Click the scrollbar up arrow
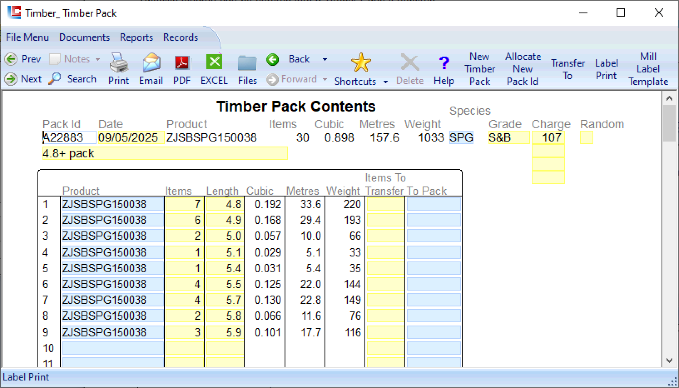679x388 pixels. coord(669,99)
